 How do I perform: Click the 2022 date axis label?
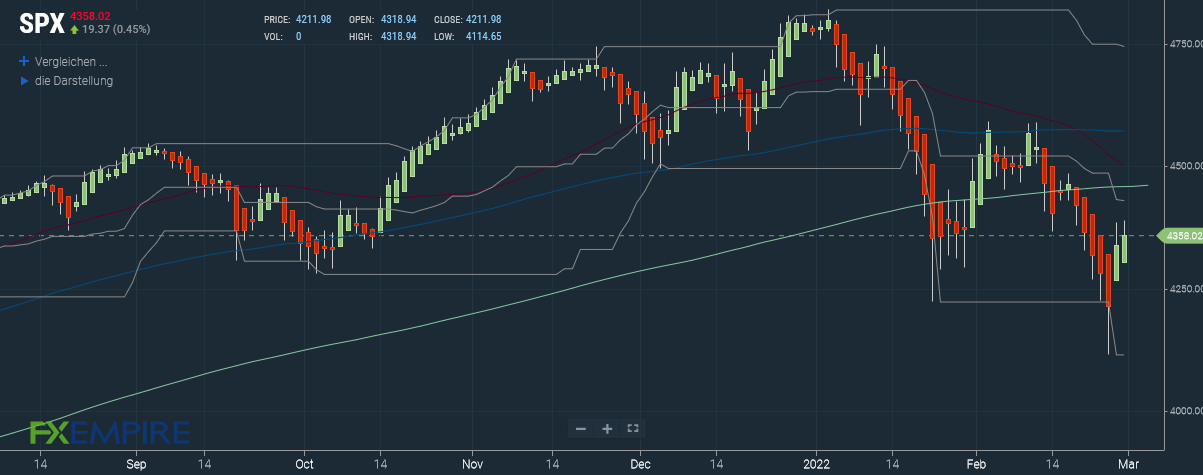click(816, 465)
